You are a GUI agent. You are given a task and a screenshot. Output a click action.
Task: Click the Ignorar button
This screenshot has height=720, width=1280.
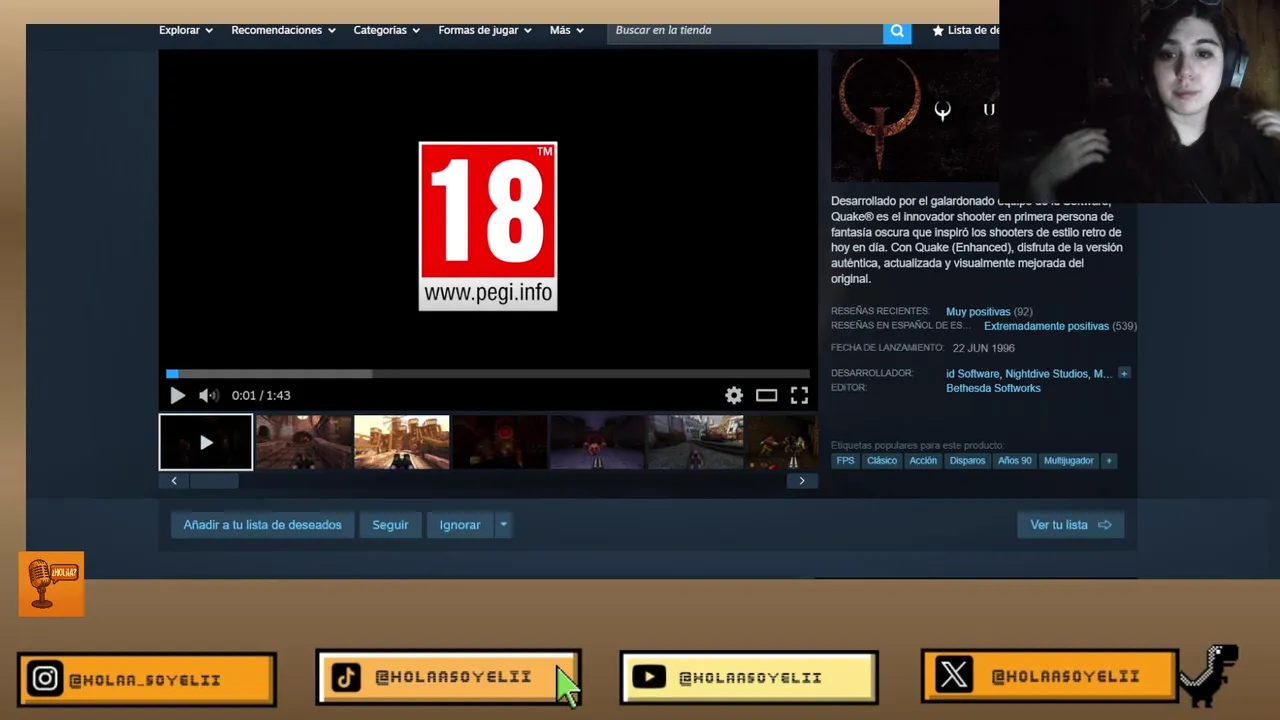click(x=460, y=524)
